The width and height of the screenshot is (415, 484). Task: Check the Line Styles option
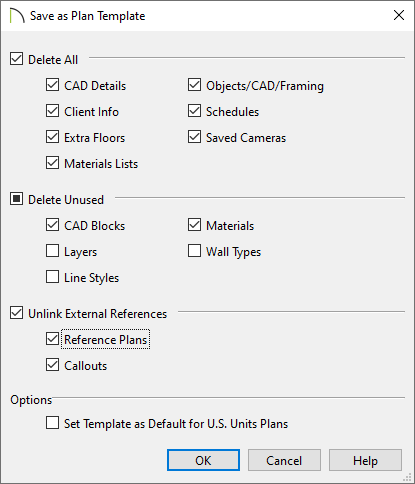53,277
